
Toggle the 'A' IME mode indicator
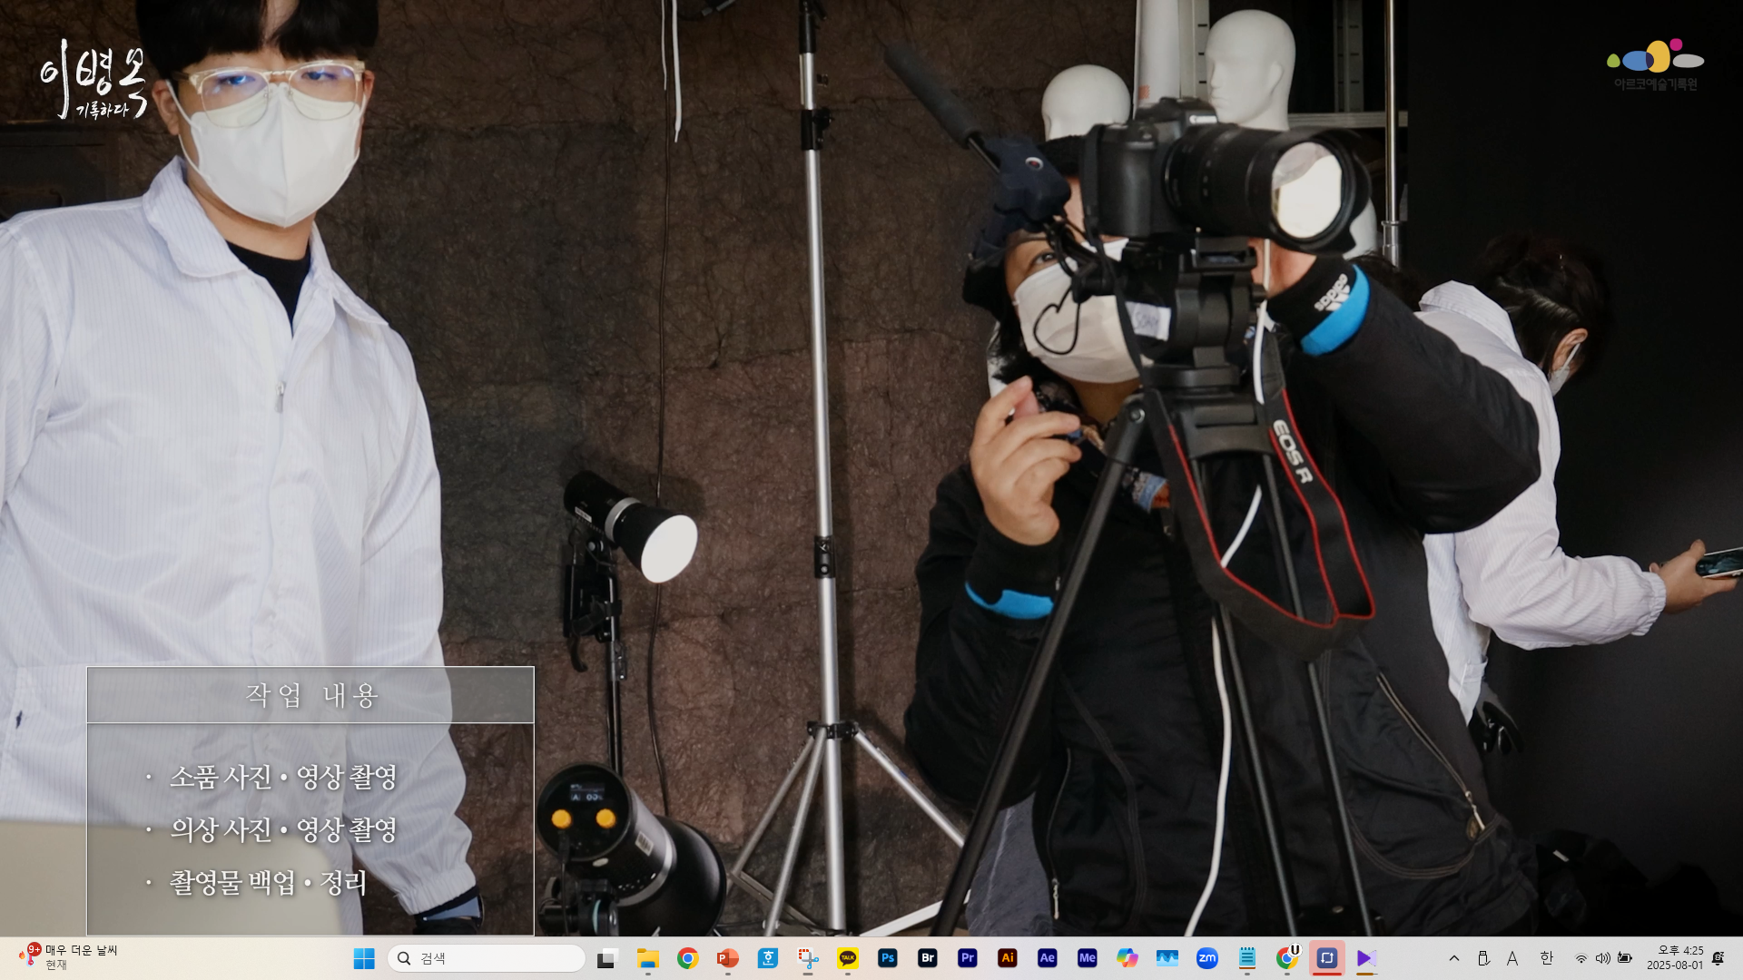click(x=1512, y=958)
